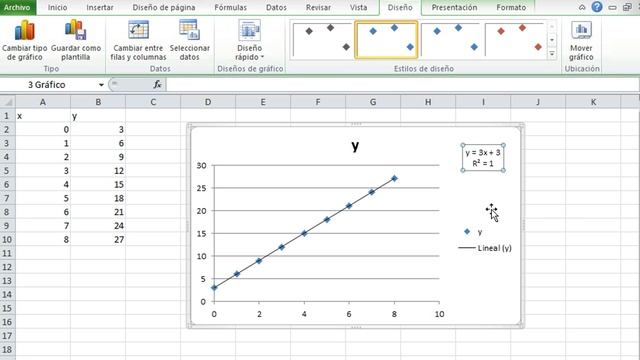Image resolution: width=640 pixels, height=360 pixels.
Task: Select the vertical axis value 30
Action: pyautogui.click(x=201, y=165)
